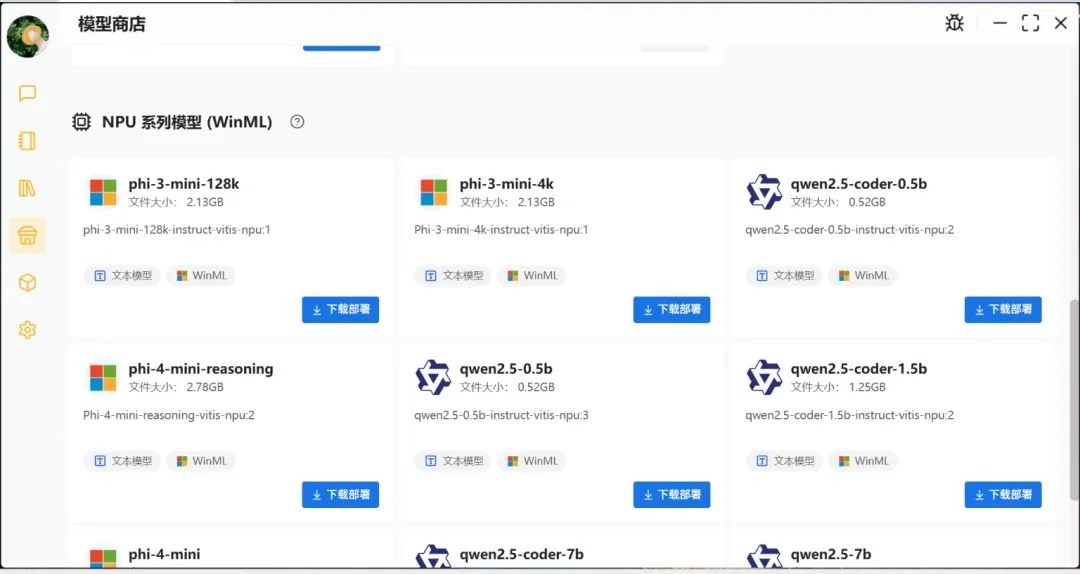The width and height of the screenshot is (1080, 574).
Task: Open the qwen2.5-coder-7b model title
Action: point(521,554)
